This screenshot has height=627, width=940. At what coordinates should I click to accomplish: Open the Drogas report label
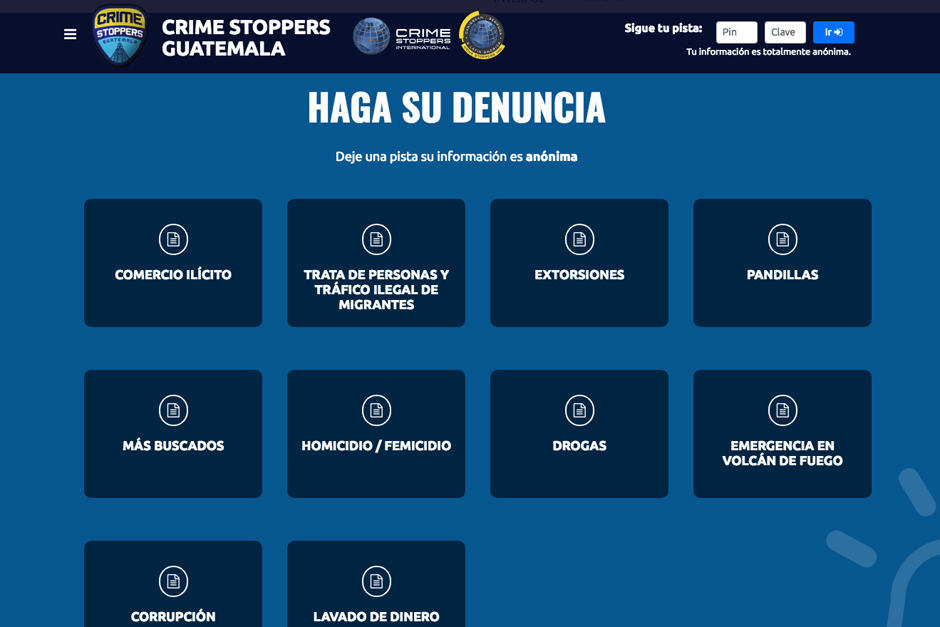pyautogui.click(x=579, y=446)
